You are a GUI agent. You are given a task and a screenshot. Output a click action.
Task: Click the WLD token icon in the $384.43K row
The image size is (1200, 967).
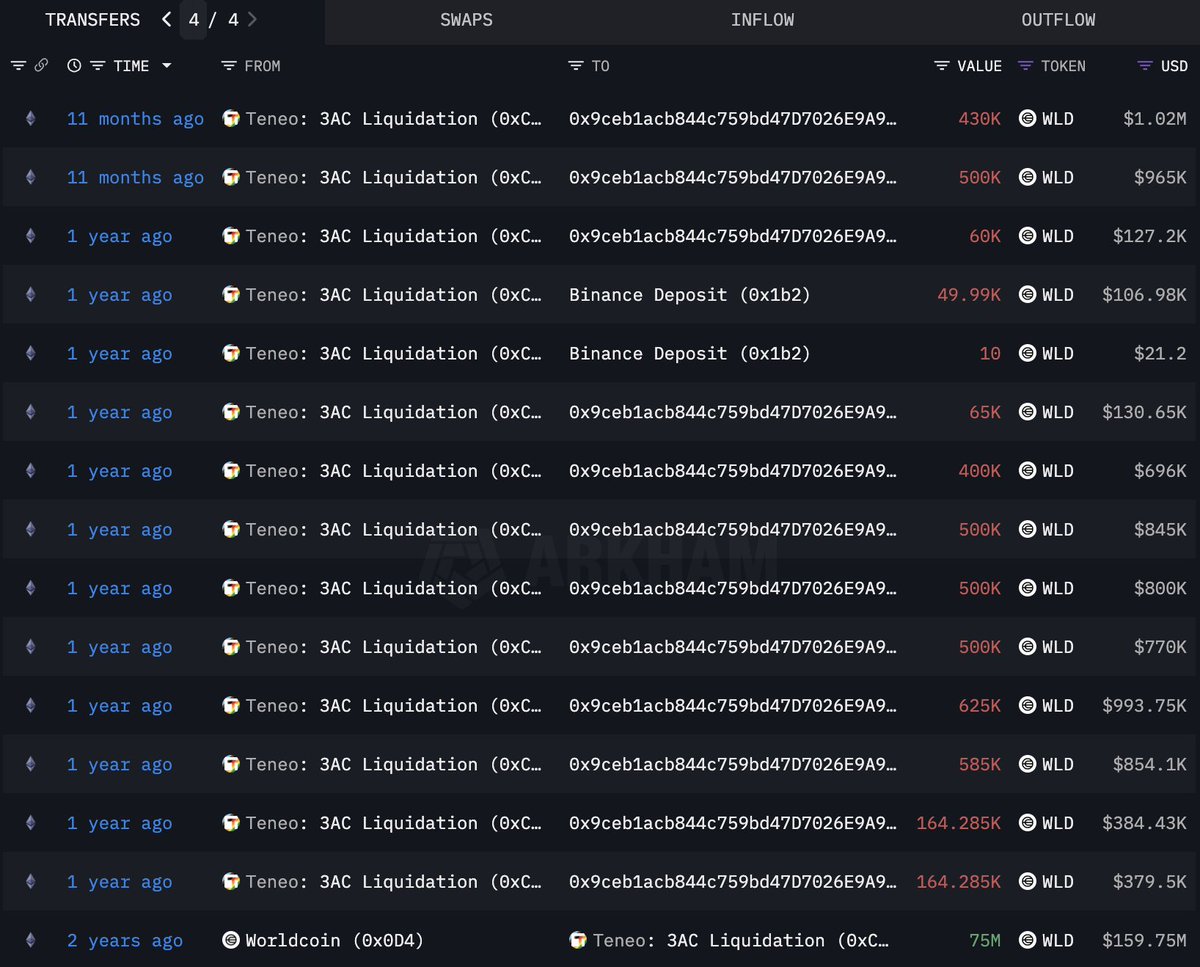tap(1027, 824)
